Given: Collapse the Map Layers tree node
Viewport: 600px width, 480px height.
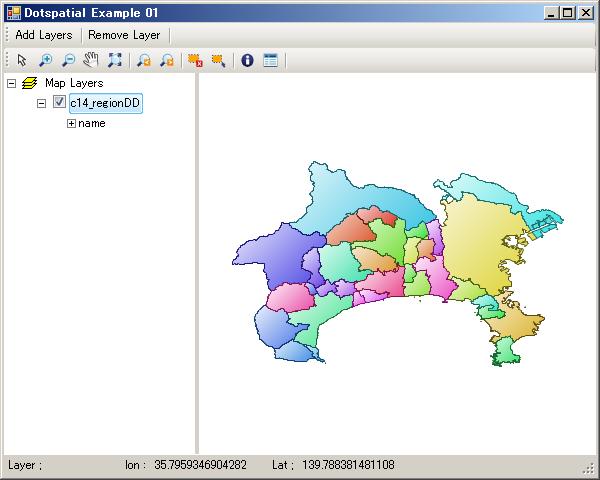Looking at the screenshot, I should 11,84.
